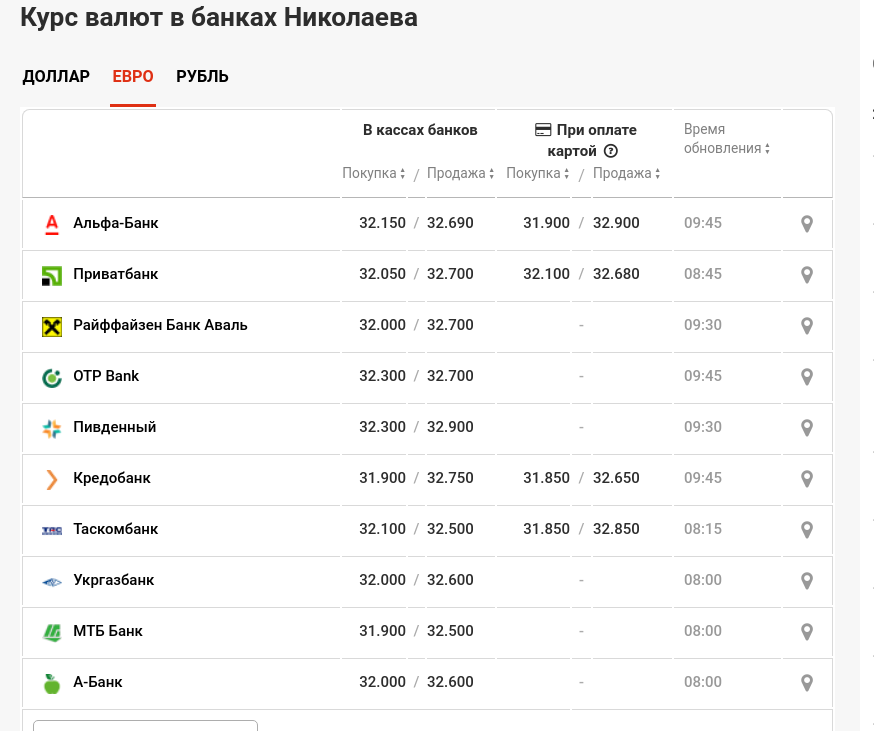Click the Укргазбанк blue logo
The image size is (874, 731).
[52, 582]
